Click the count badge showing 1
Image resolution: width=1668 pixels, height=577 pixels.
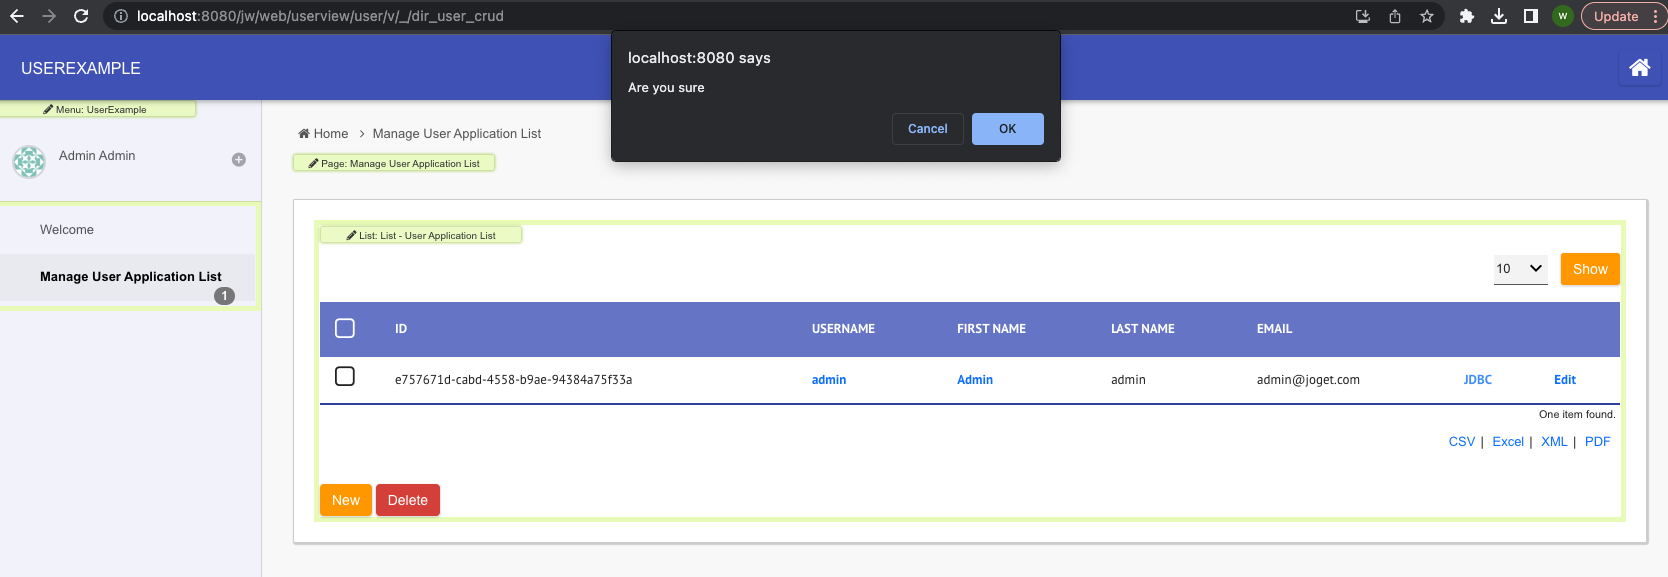click(x=224, y=296)
